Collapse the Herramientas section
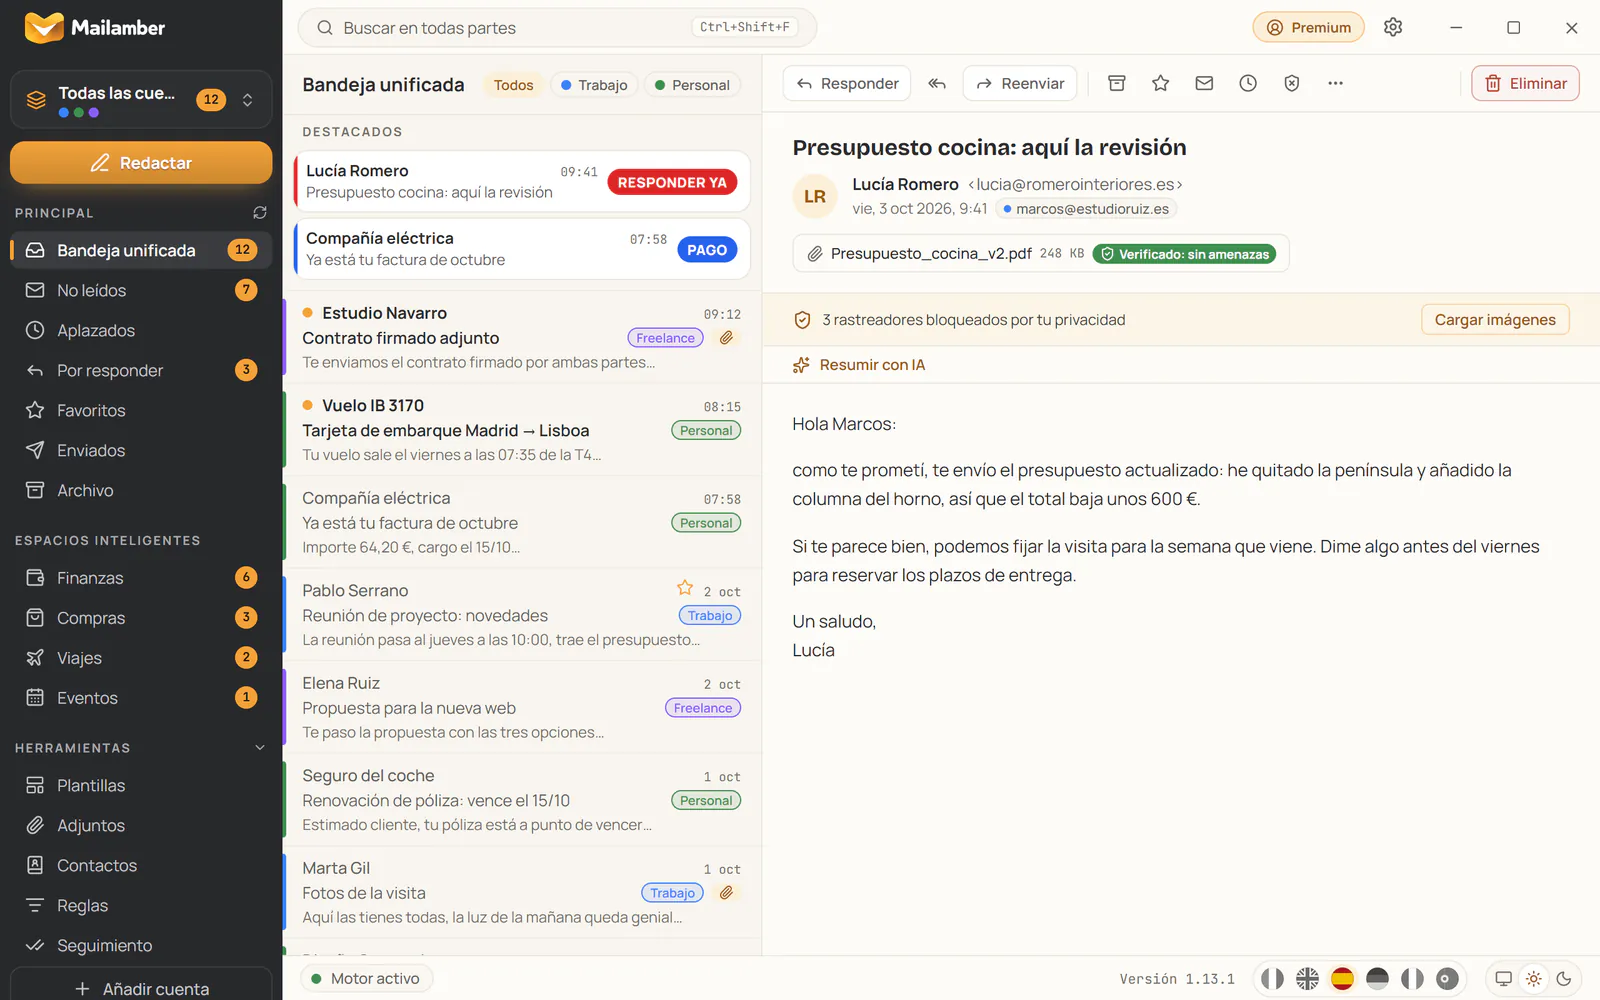The image size is (1600, 1000). tap(260, 748)
